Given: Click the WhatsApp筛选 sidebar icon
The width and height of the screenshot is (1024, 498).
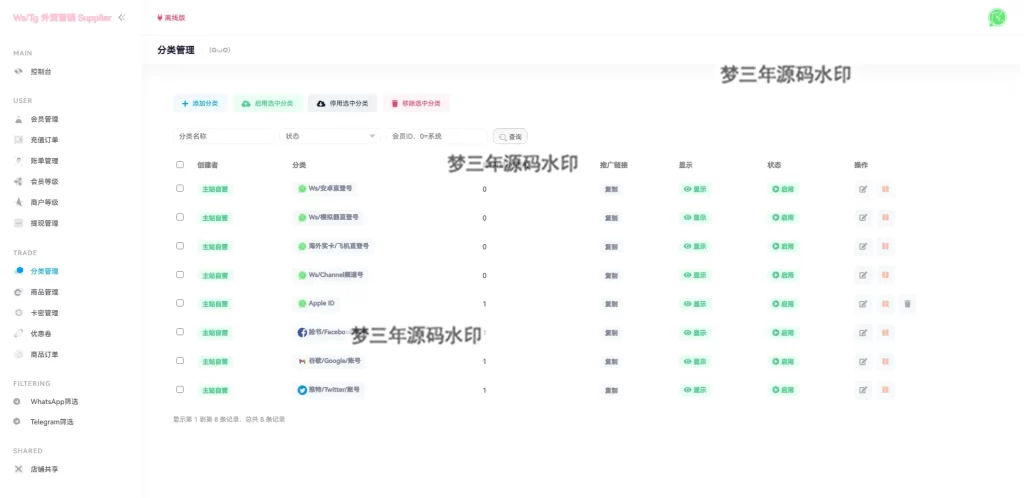Looking at the screenshot, I should click(17, 401).
